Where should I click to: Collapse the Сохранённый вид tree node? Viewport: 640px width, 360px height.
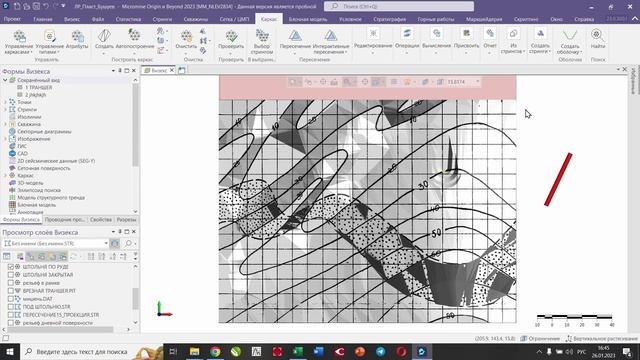tap(5, 80)
